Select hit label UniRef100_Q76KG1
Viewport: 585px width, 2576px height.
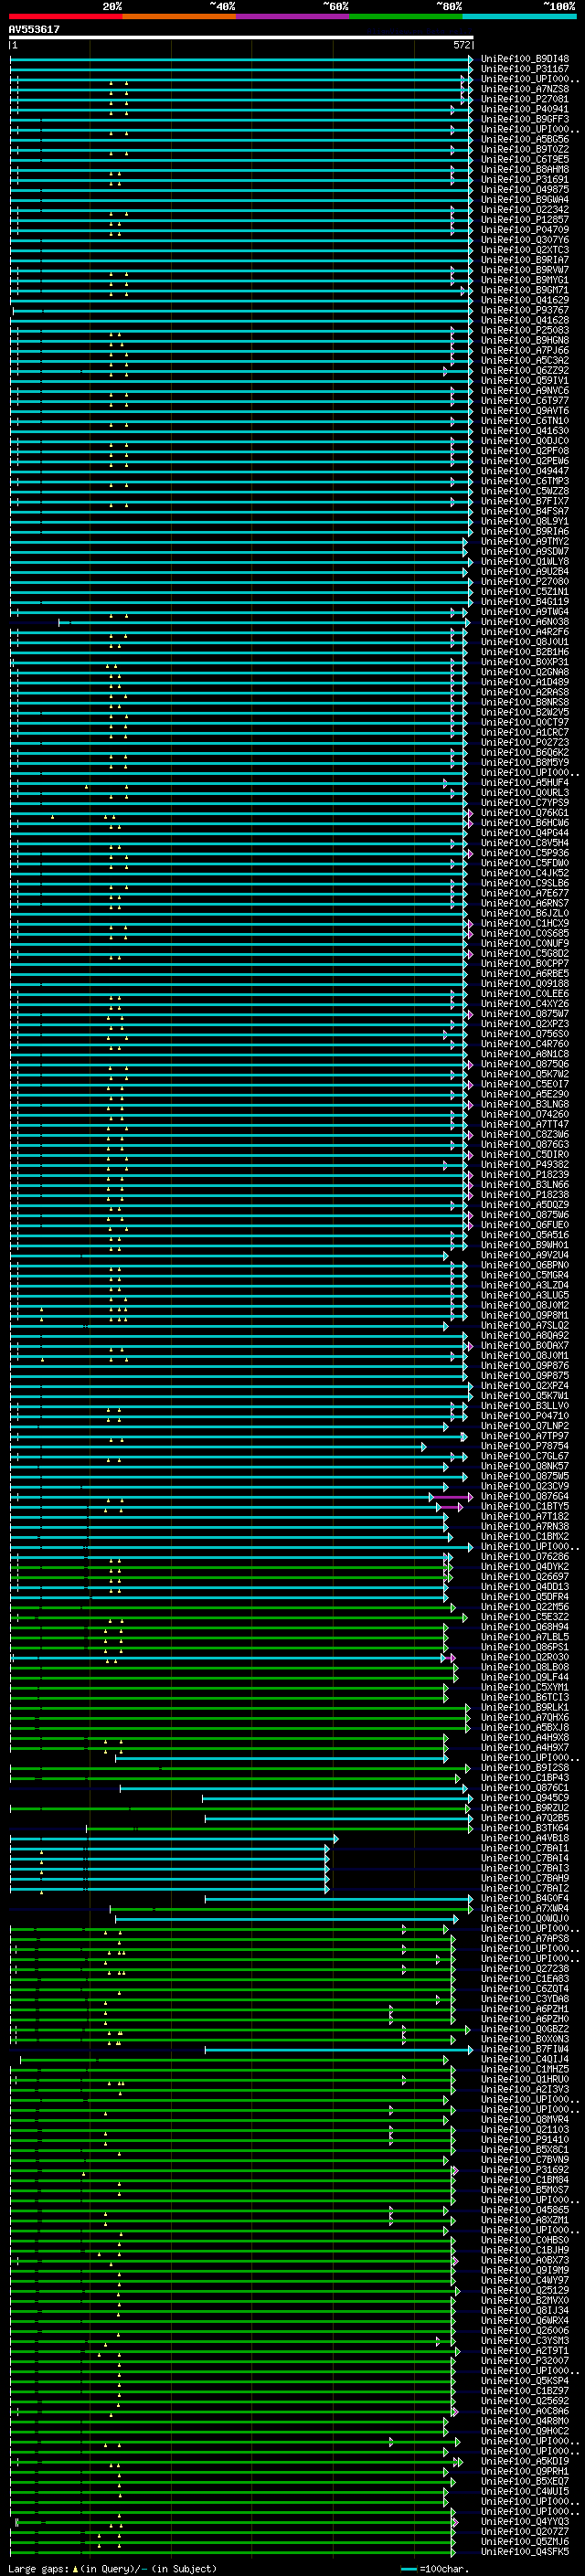(525, 813)
